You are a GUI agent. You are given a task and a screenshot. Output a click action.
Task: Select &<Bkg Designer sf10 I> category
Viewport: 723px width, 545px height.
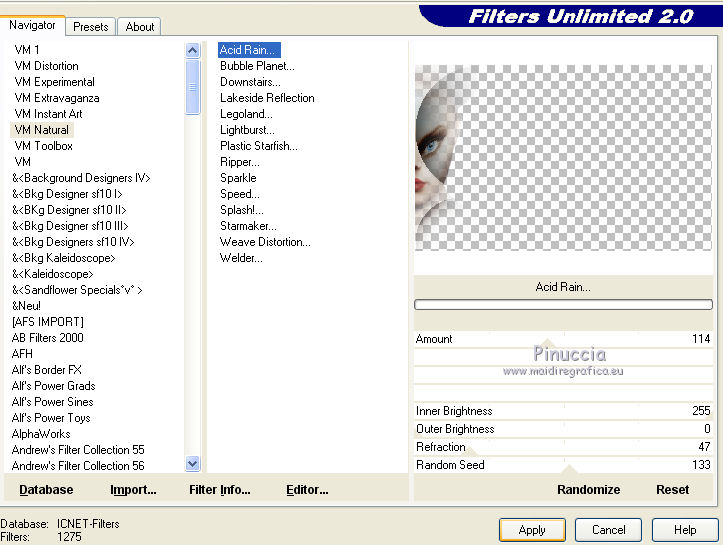[x=67, y=194]
